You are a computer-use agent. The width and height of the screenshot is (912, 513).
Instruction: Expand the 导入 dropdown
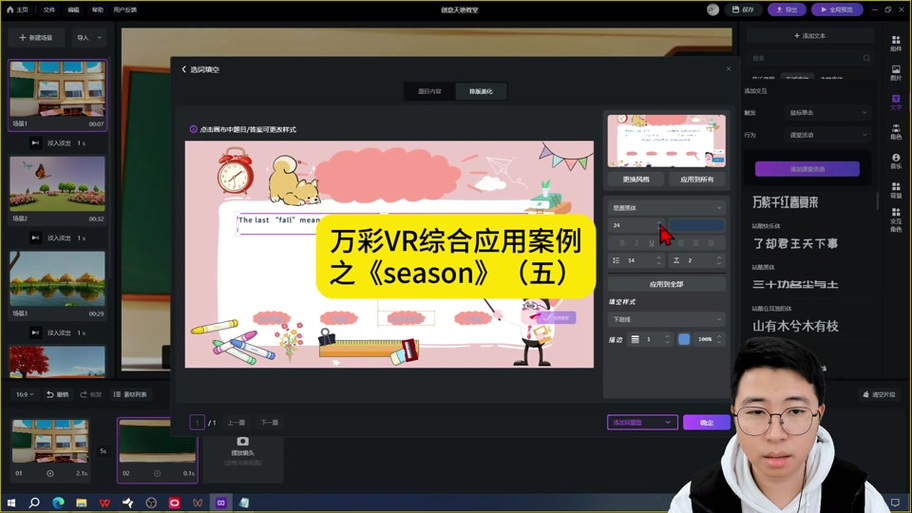tap(90, 38)
